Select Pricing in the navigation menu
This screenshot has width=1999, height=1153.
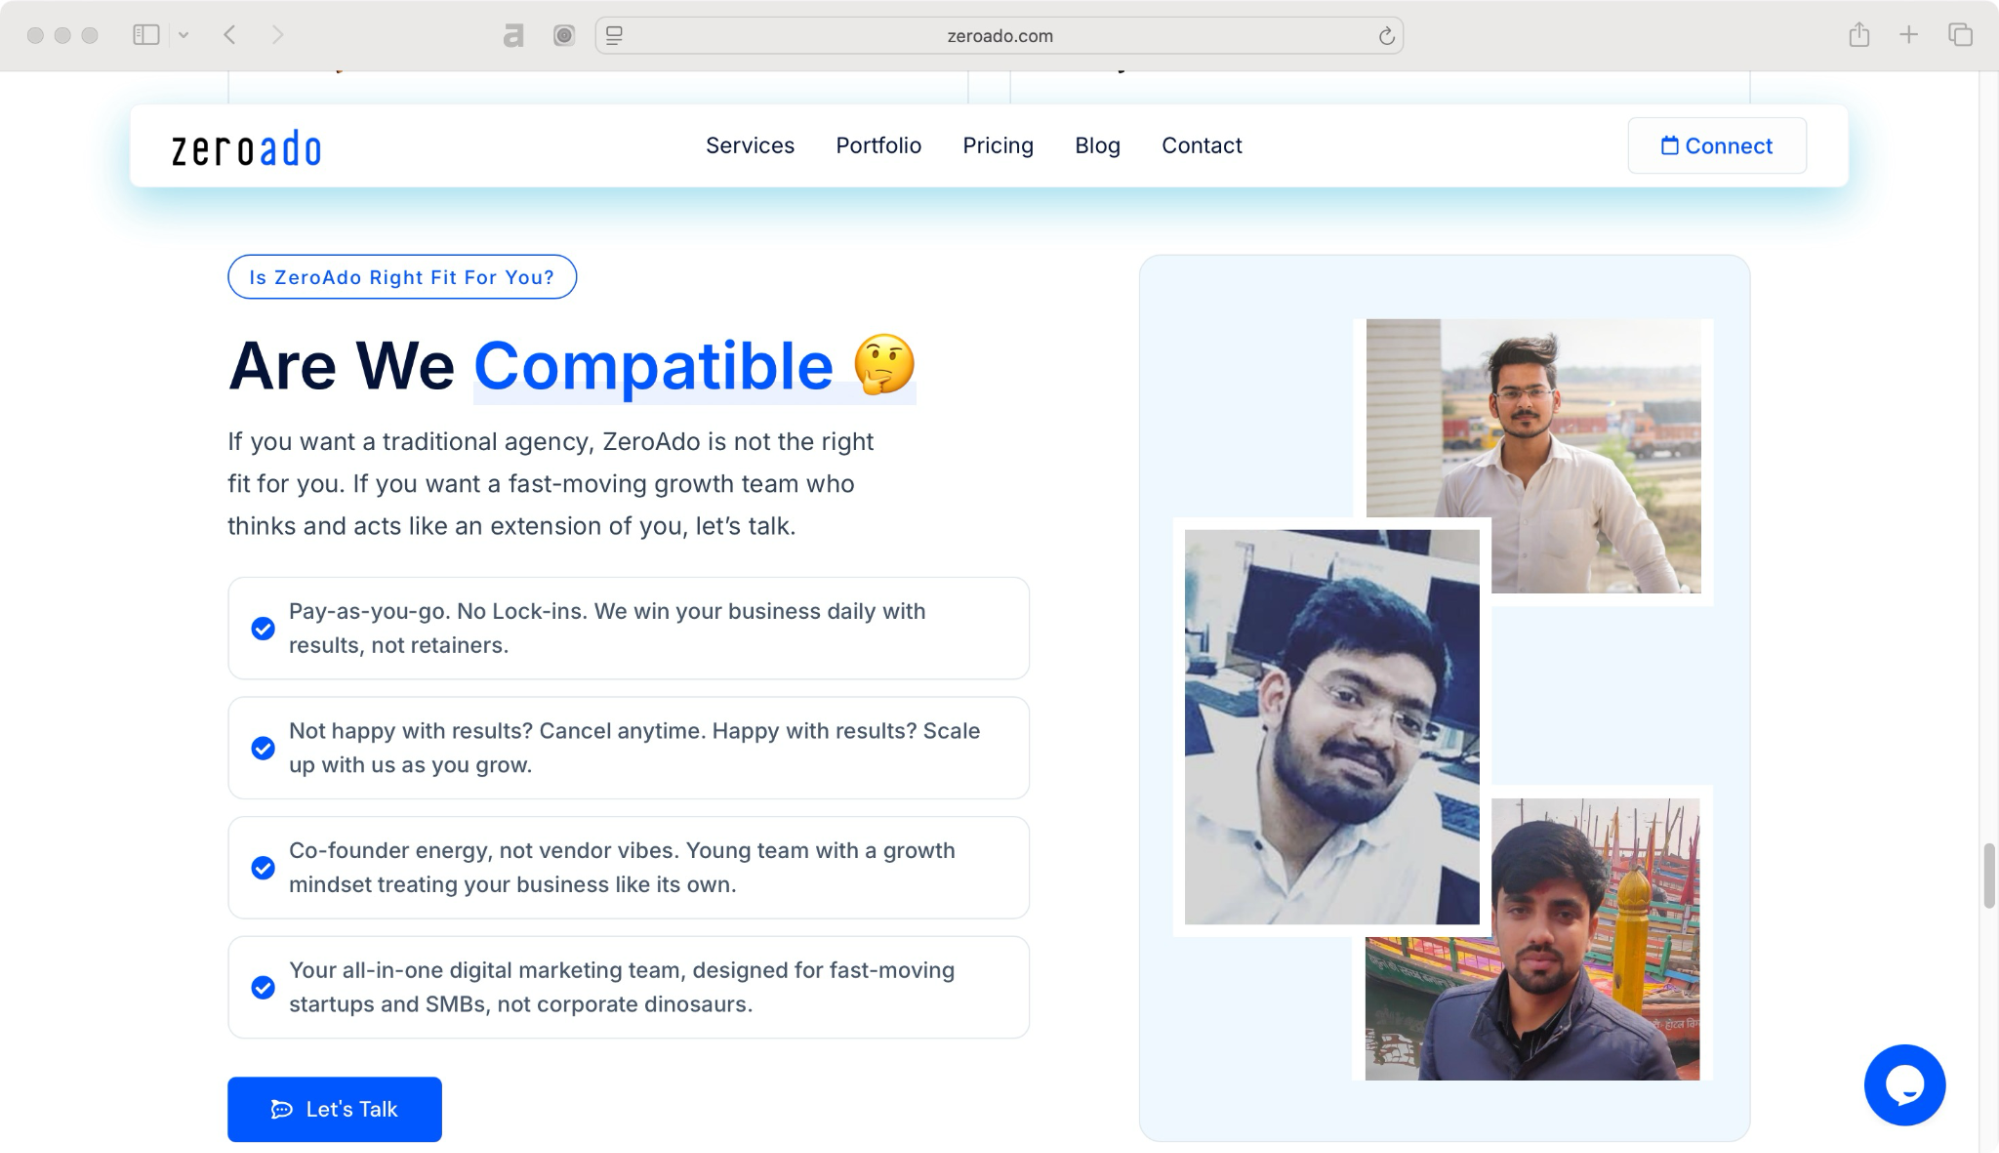pos(998,146)
